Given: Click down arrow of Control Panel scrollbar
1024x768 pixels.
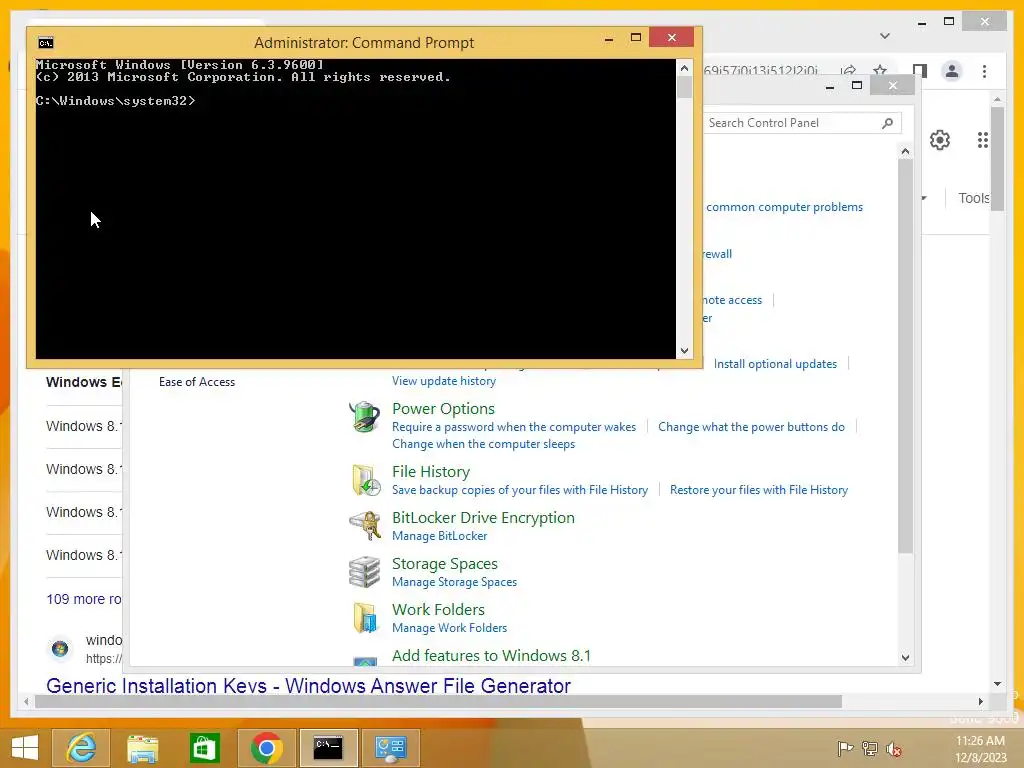Looking at the screenshot, I should (x=905, y=658).
